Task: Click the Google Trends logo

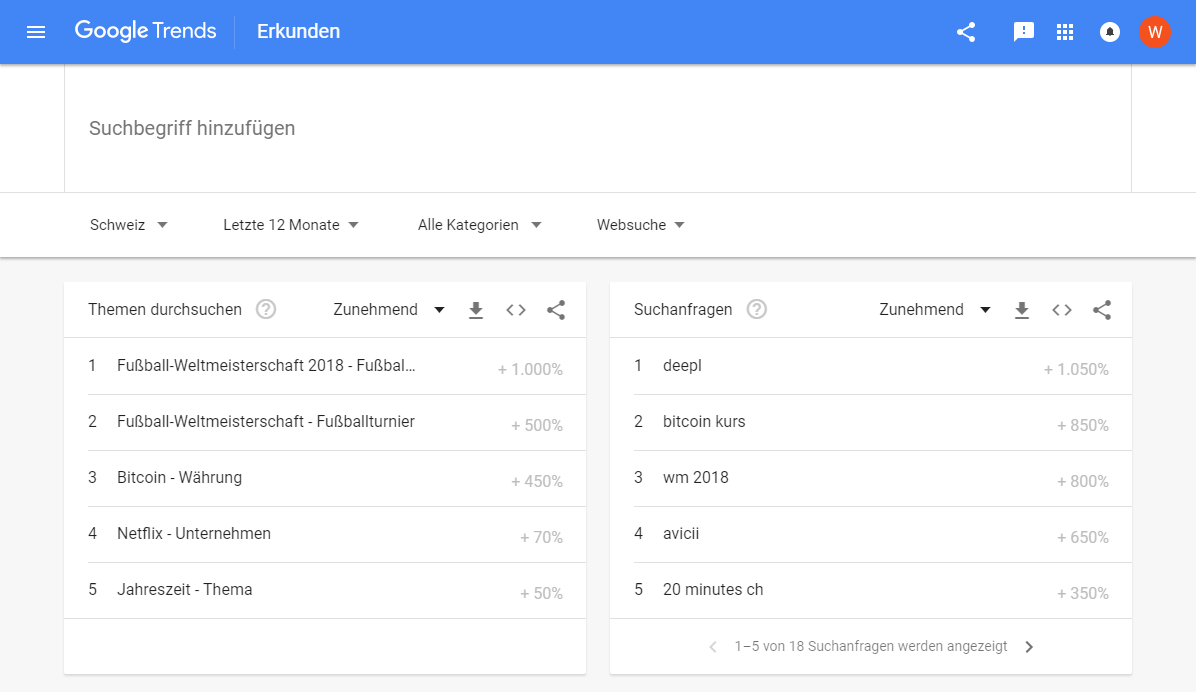Action: coord(145,31)
